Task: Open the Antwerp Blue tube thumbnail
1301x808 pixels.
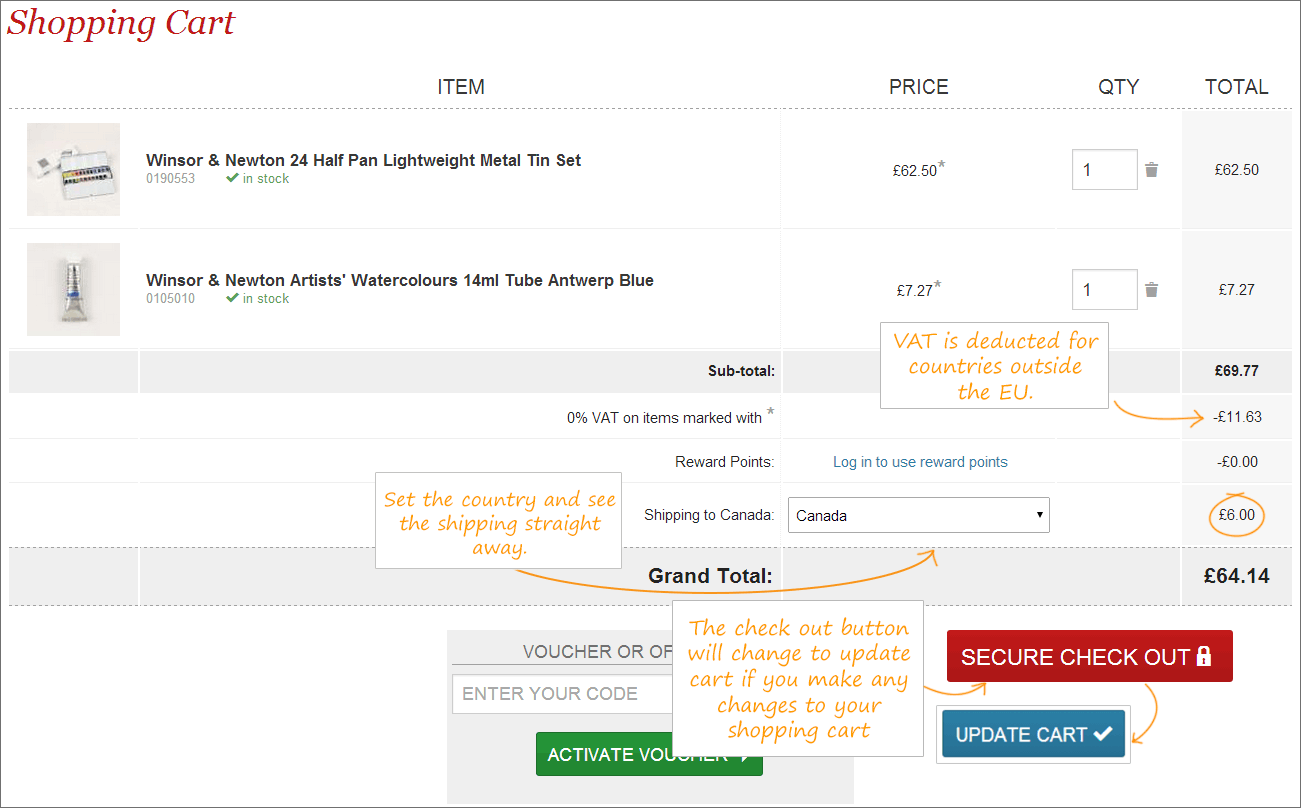Action: pyautogui.click(x=73, y=289)
